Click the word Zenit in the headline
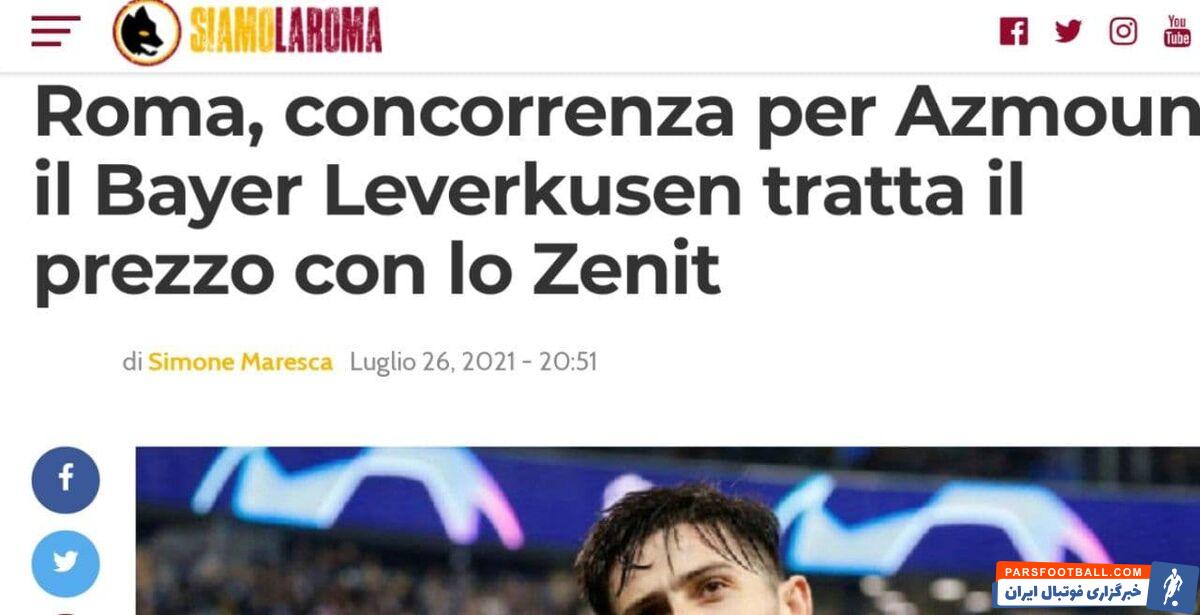 pos(625,270)
